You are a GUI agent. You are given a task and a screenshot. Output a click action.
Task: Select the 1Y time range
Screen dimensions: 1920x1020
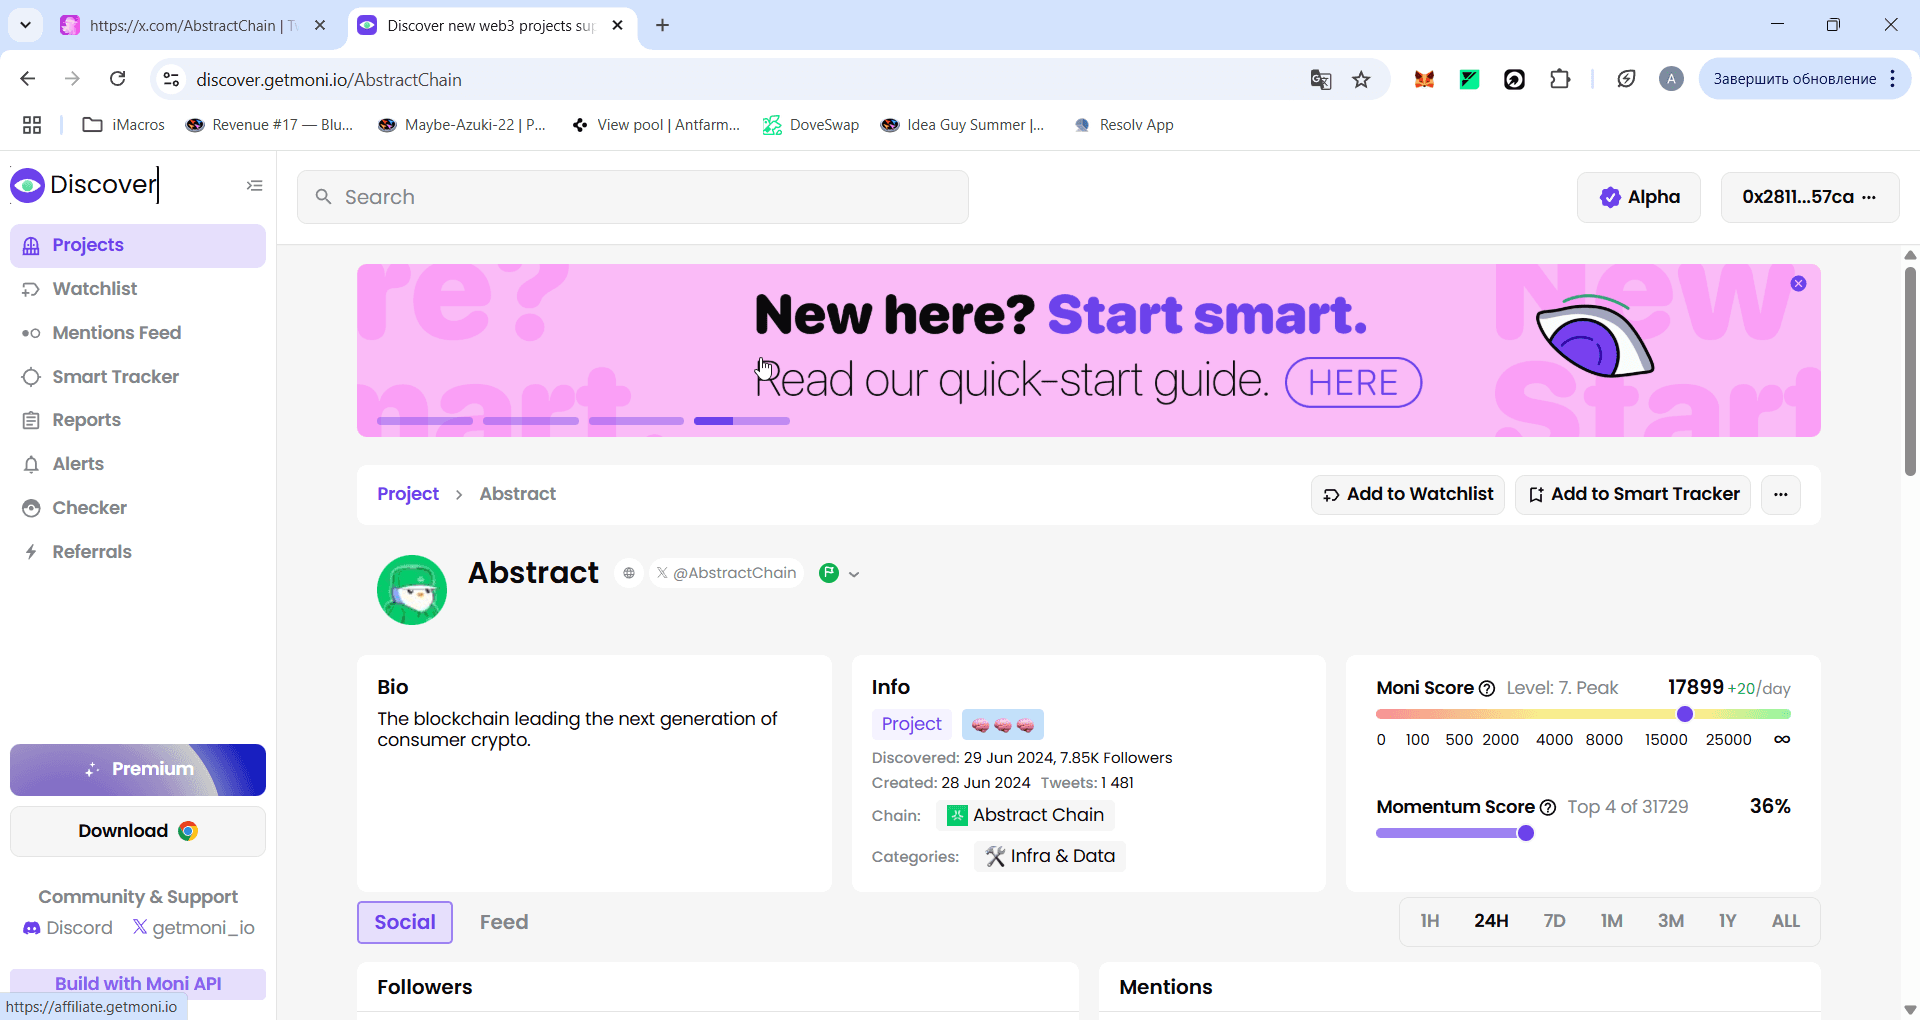point(1728,922)
